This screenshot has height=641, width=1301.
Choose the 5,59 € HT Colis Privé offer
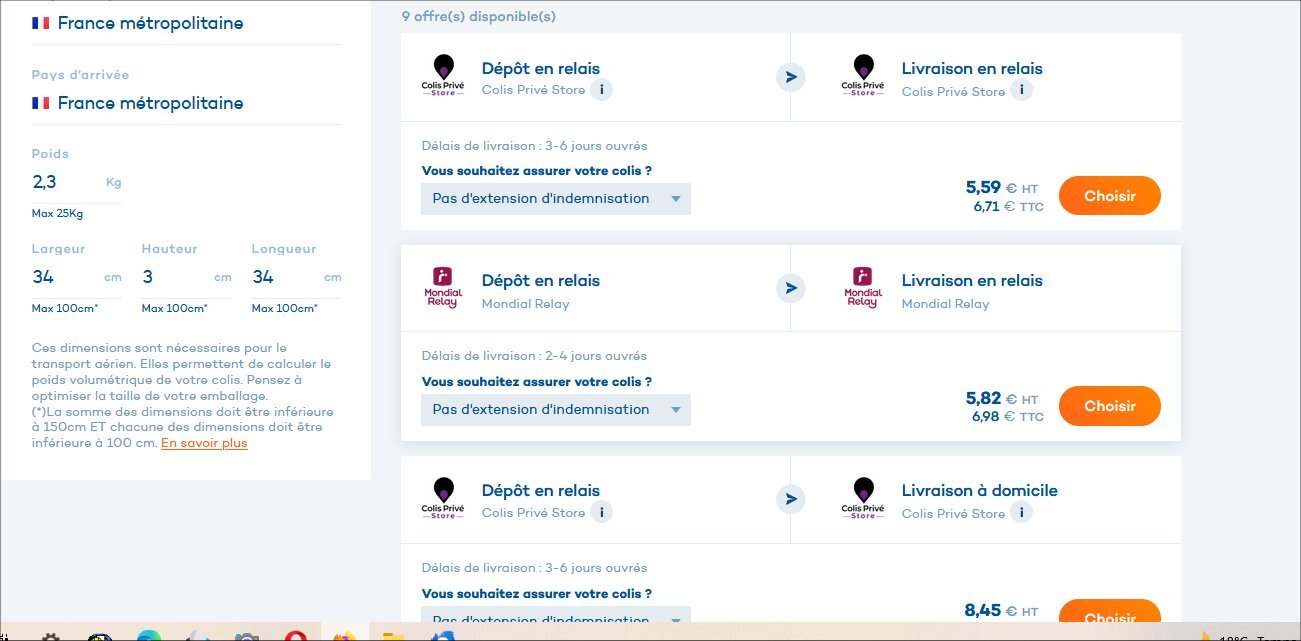tap(1110, 196)
